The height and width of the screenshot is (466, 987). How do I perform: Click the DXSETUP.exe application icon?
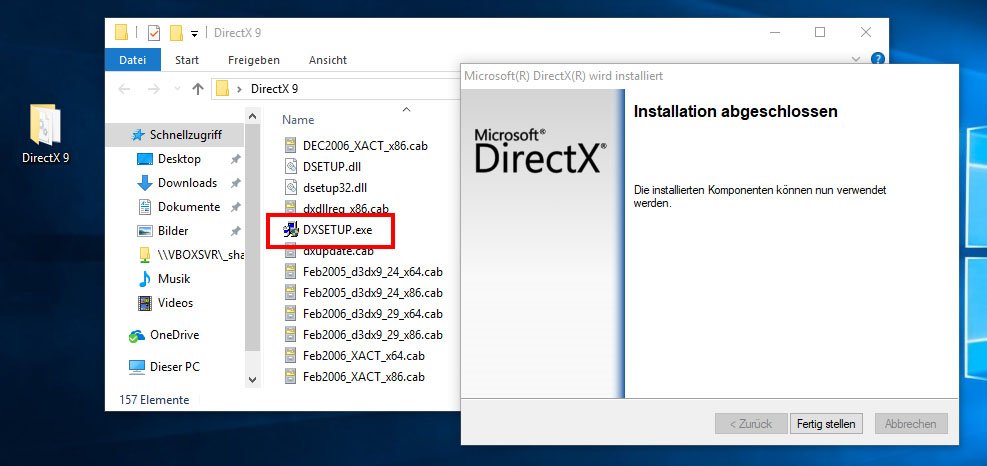click(291, 230)
